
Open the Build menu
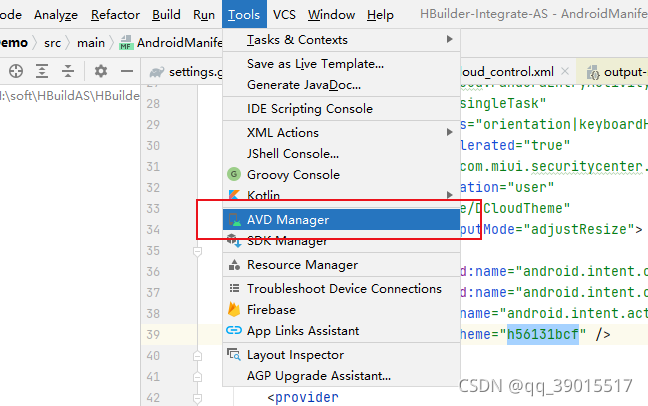point(166,15)
